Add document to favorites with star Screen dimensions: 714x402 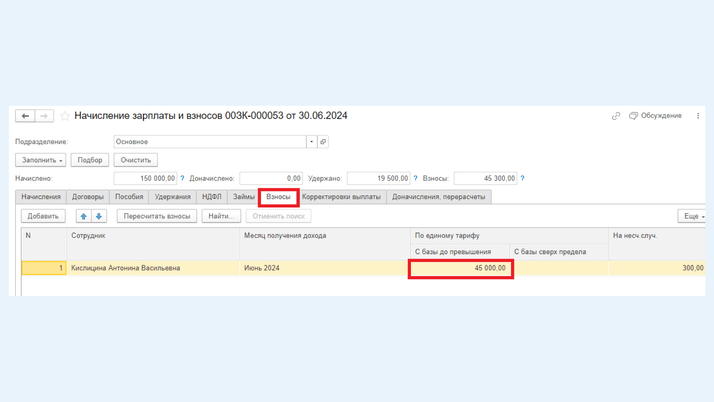(65, 116)
